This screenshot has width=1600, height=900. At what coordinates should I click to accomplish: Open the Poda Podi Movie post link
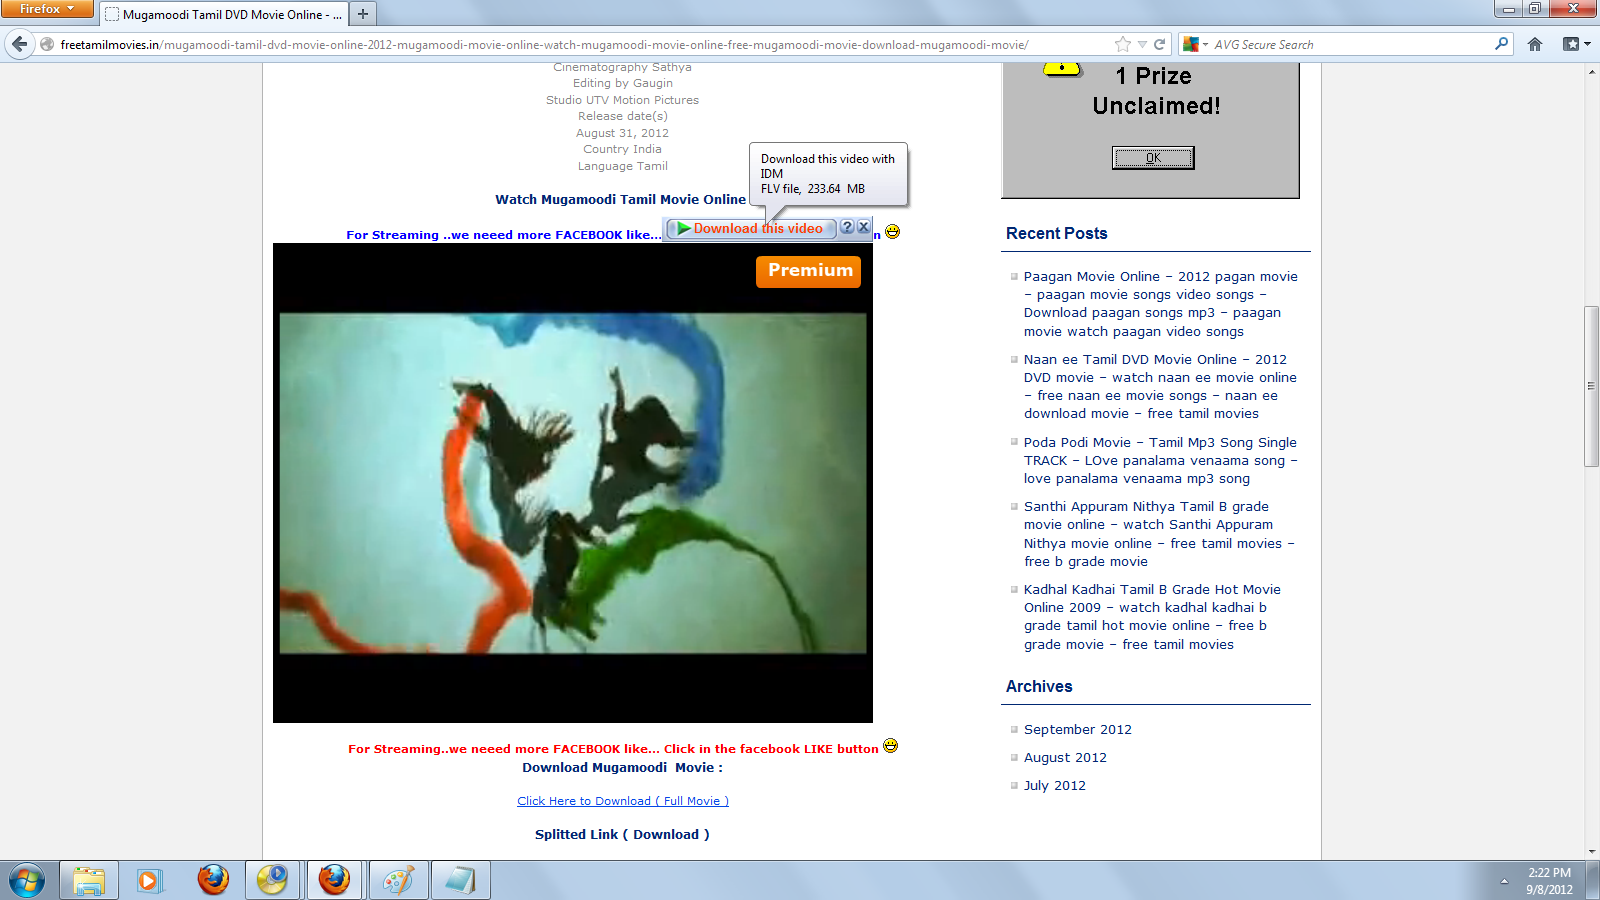(1160, 460)
